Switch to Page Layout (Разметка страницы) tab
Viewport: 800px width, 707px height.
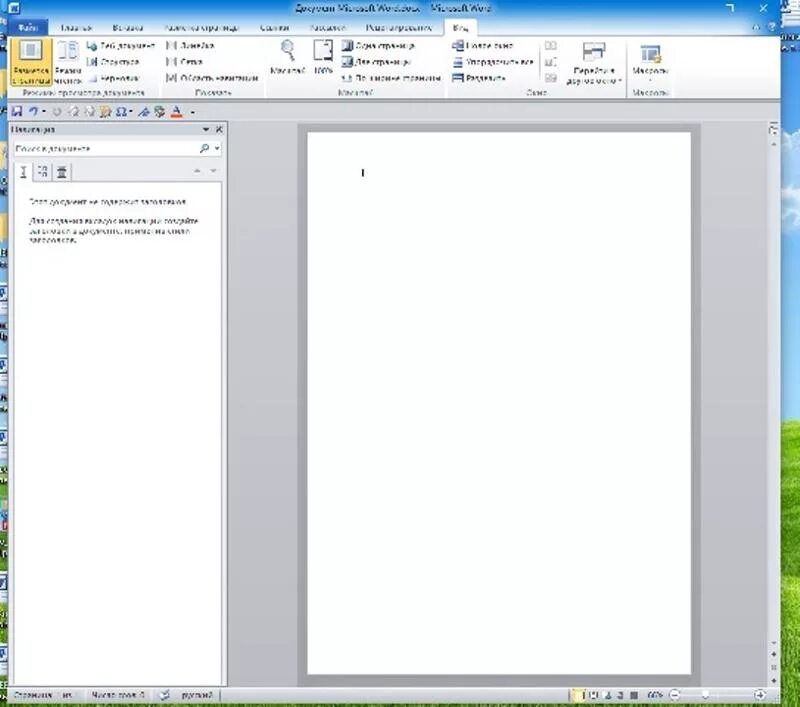pos(201,28)
